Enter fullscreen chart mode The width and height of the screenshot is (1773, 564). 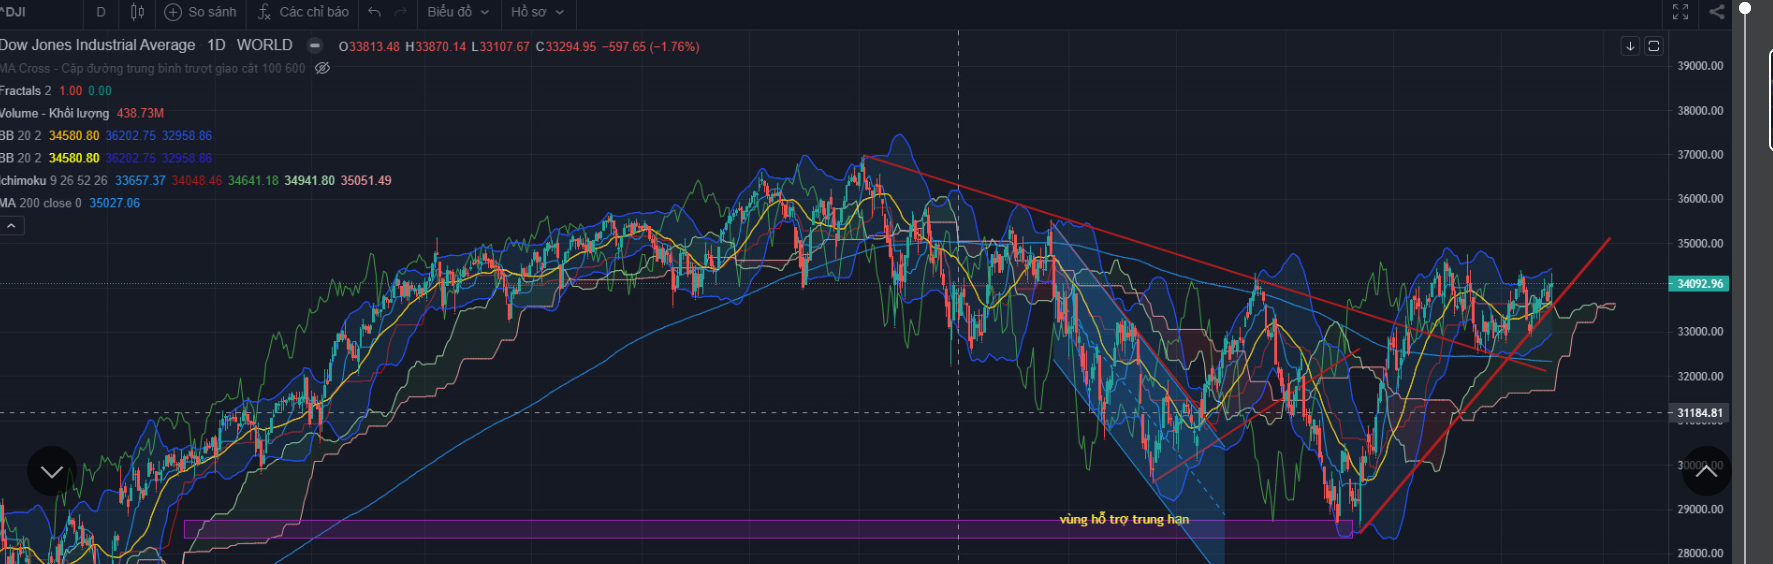tap(1680, 12)
